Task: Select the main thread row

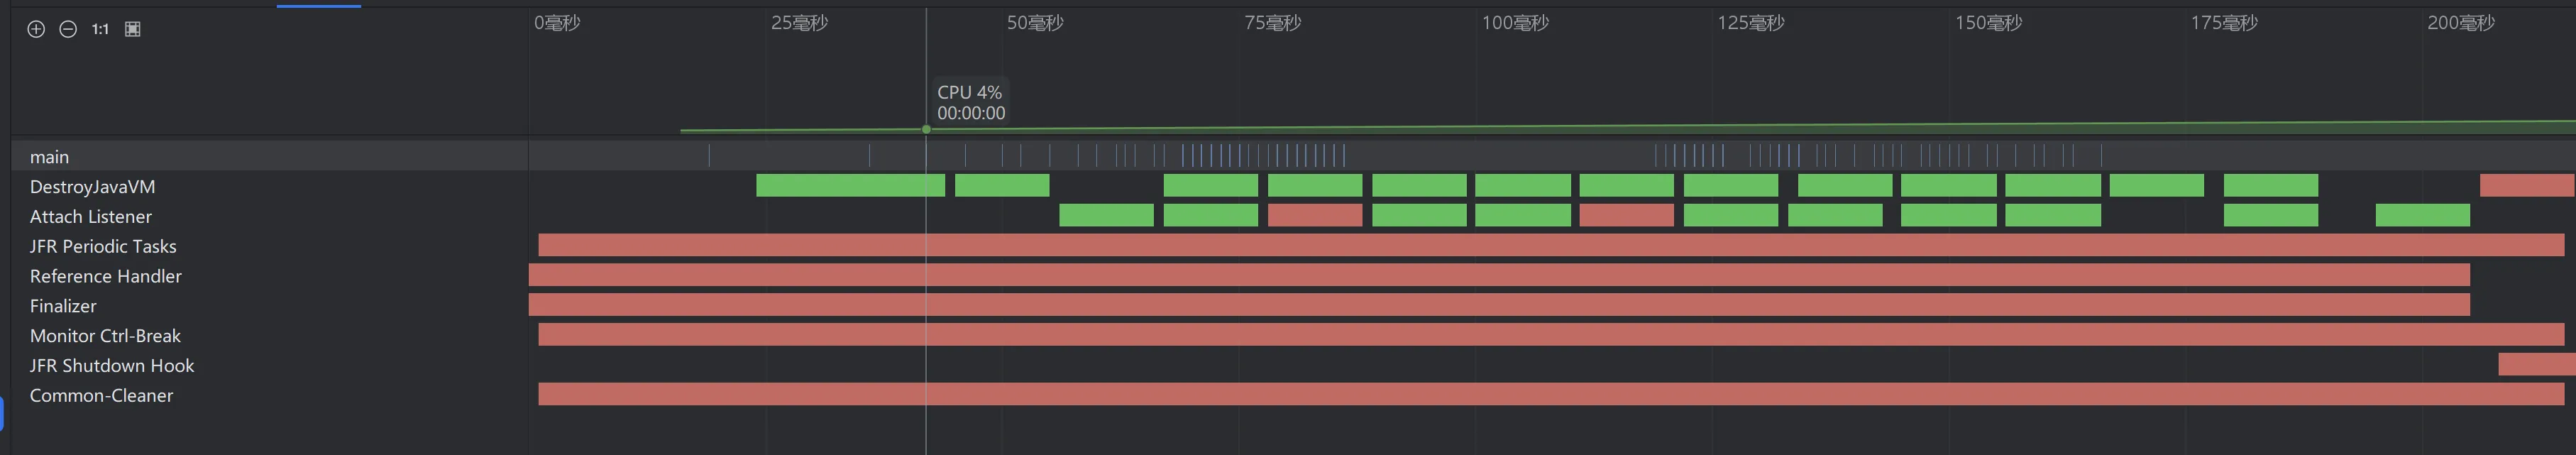Action: pyautogui.click(x=49, y=157)
